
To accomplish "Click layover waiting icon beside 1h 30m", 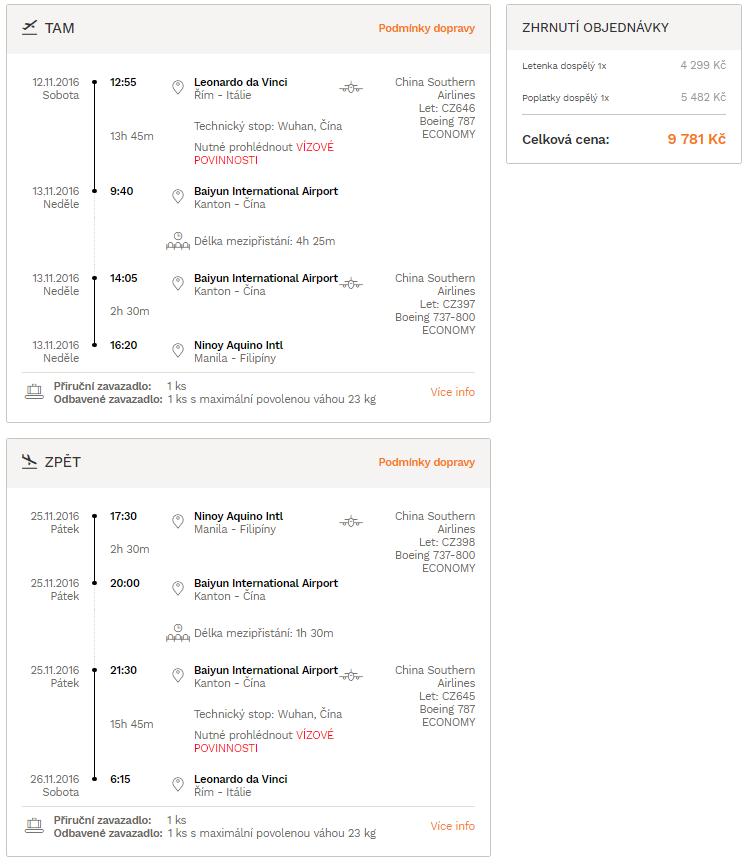I will (x=178, y=633).
